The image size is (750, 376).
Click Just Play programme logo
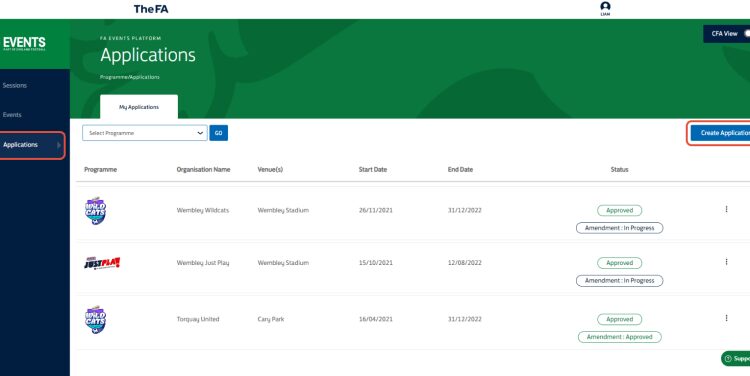click(x=102, y=263)
